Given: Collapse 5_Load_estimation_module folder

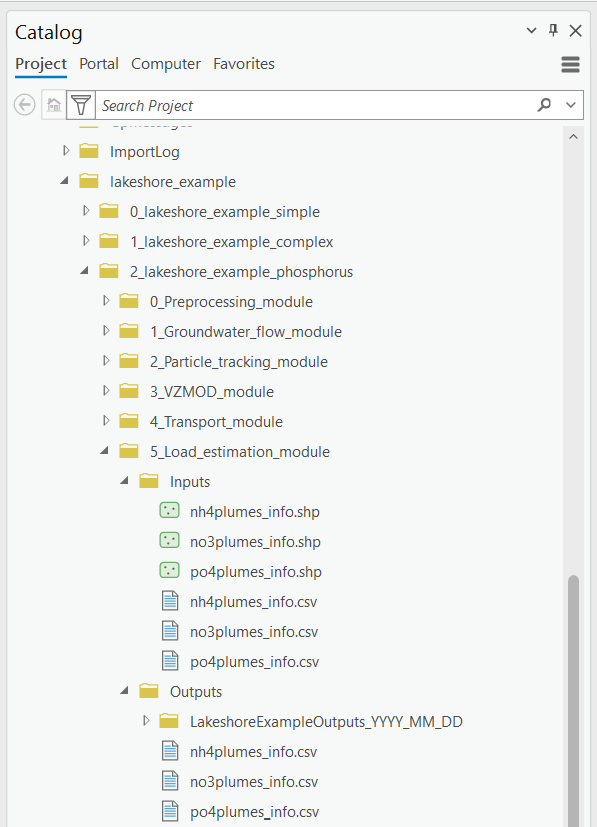Looking at the screenshot, I should (105, 451).
